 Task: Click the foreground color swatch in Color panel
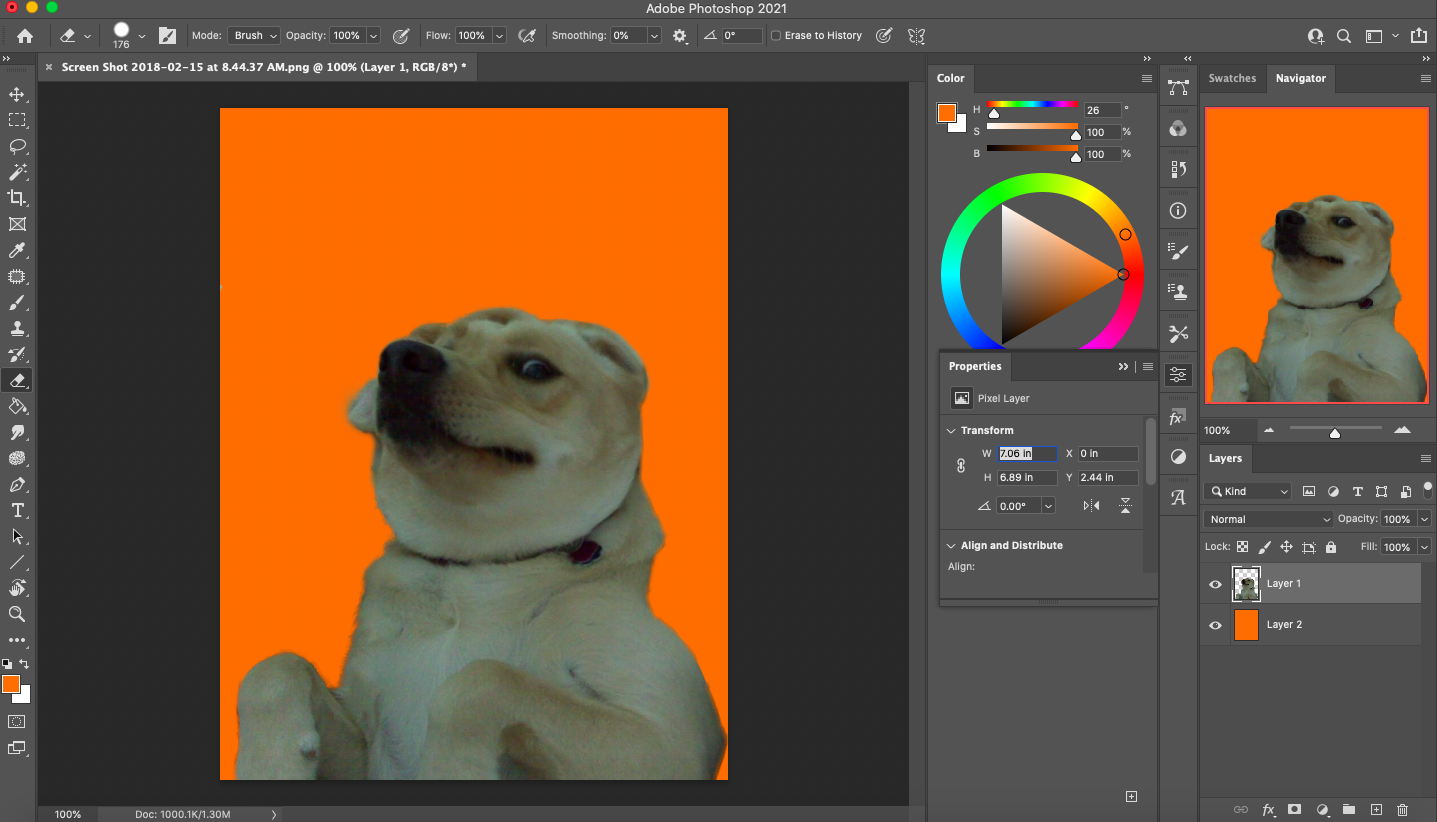point(946,113)
